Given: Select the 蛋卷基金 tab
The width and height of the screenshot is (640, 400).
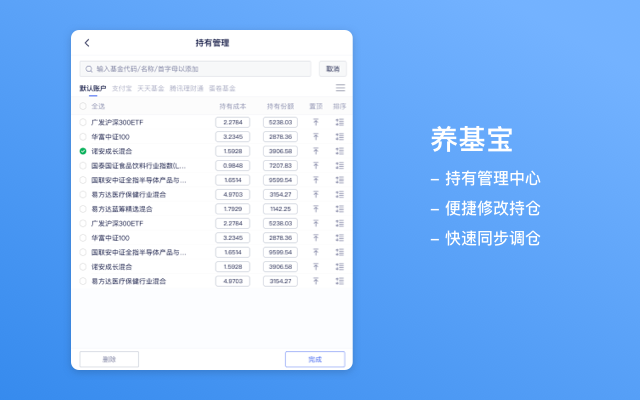Looking at the screenshot, I should point(222,88).
